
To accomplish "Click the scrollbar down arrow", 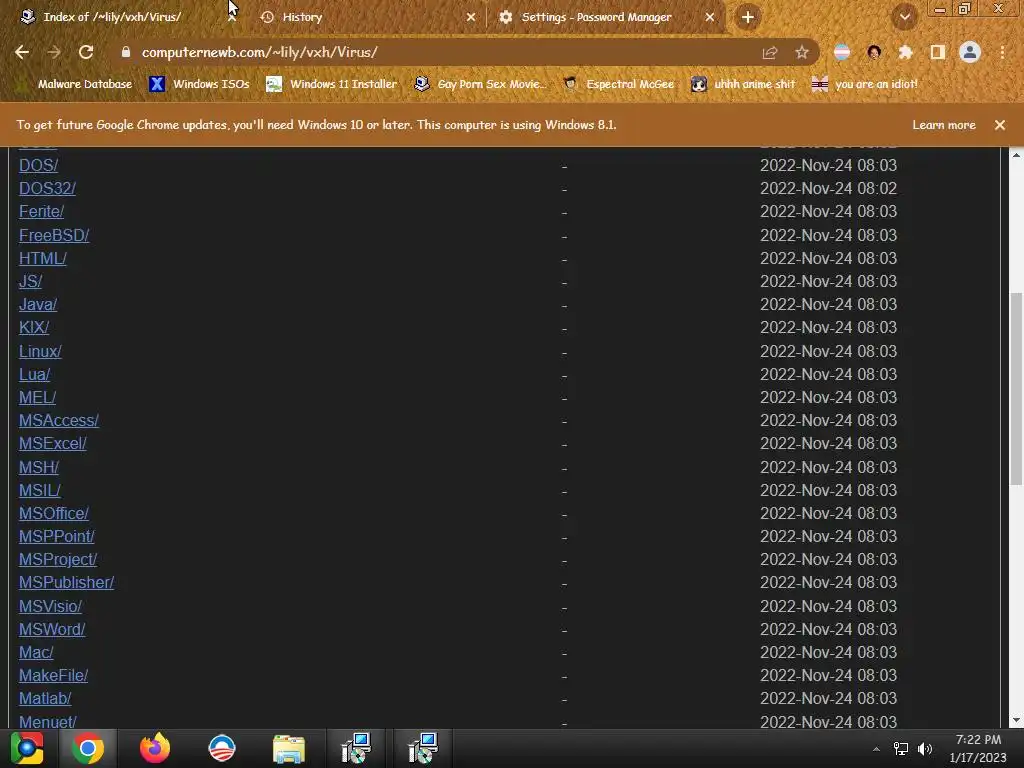I will pos(1016,720).
